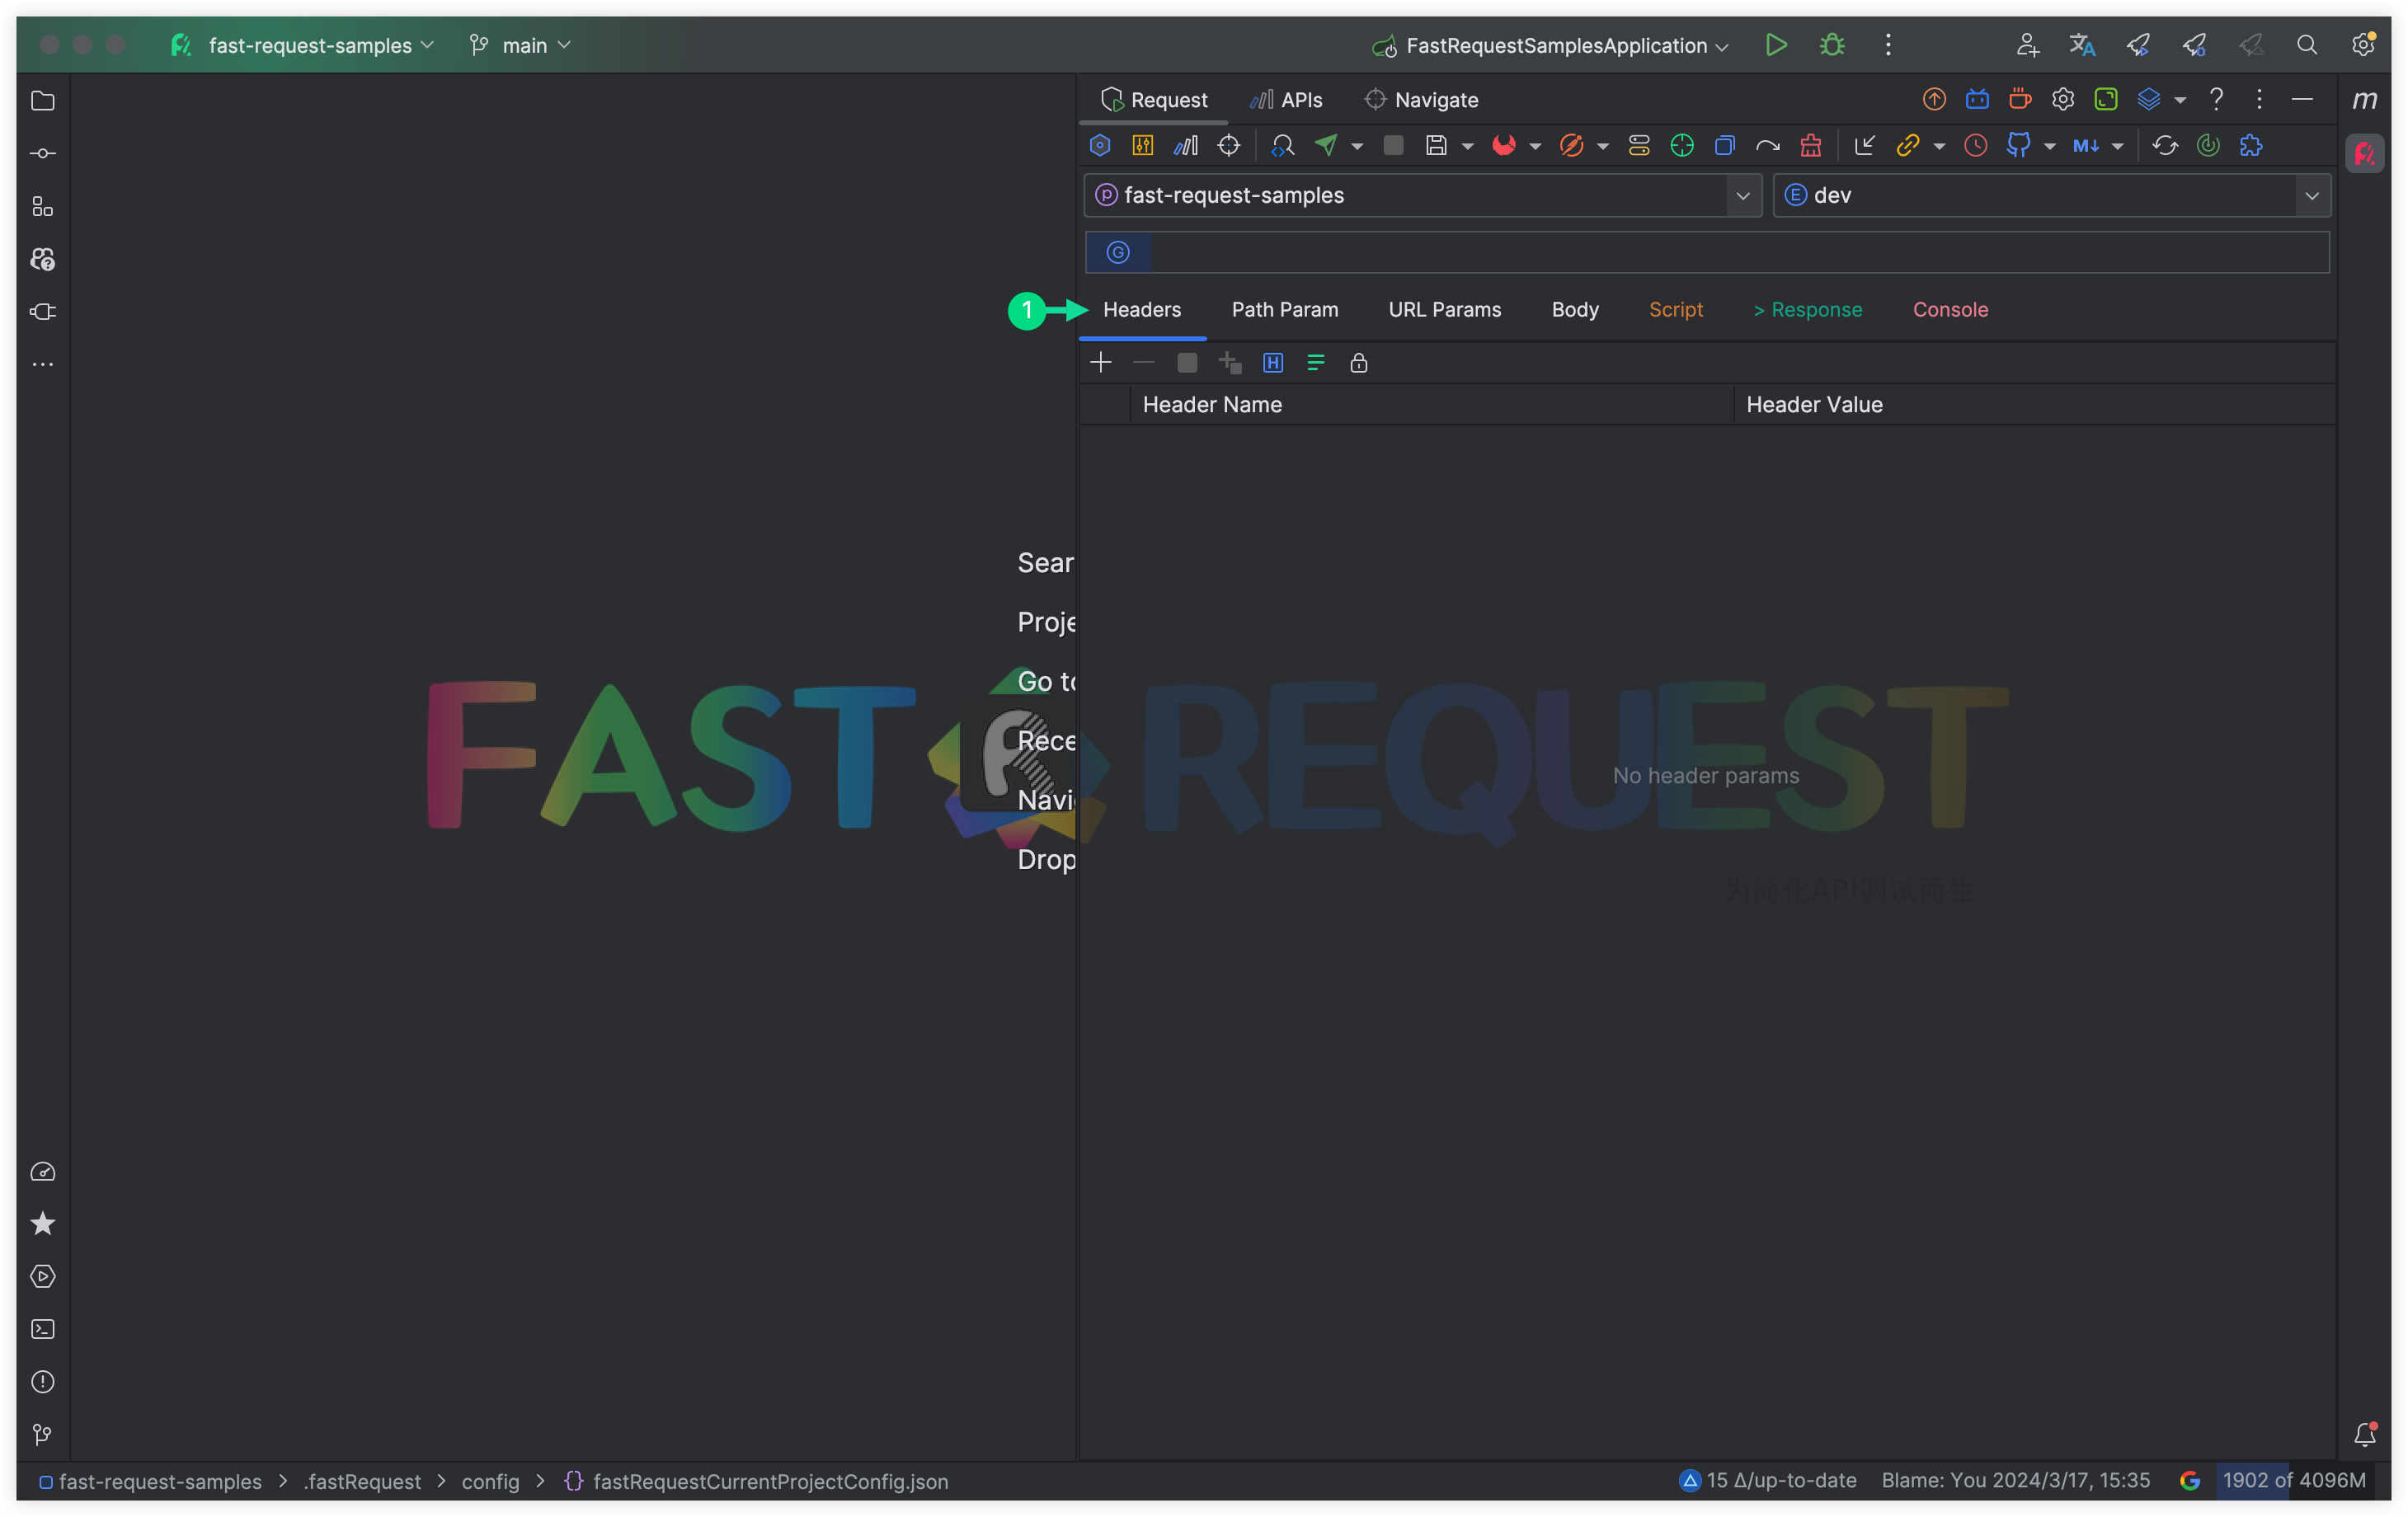
Task: Toggle the green lines bulk edit icon
Action: [1315, 363]
